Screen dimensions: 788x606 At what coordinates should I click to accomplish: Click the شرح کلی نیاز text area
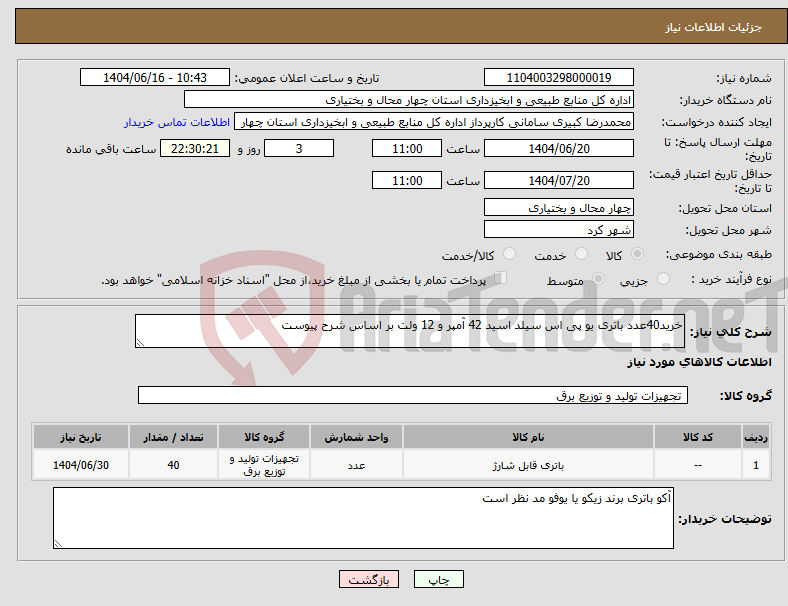(410, 331)
